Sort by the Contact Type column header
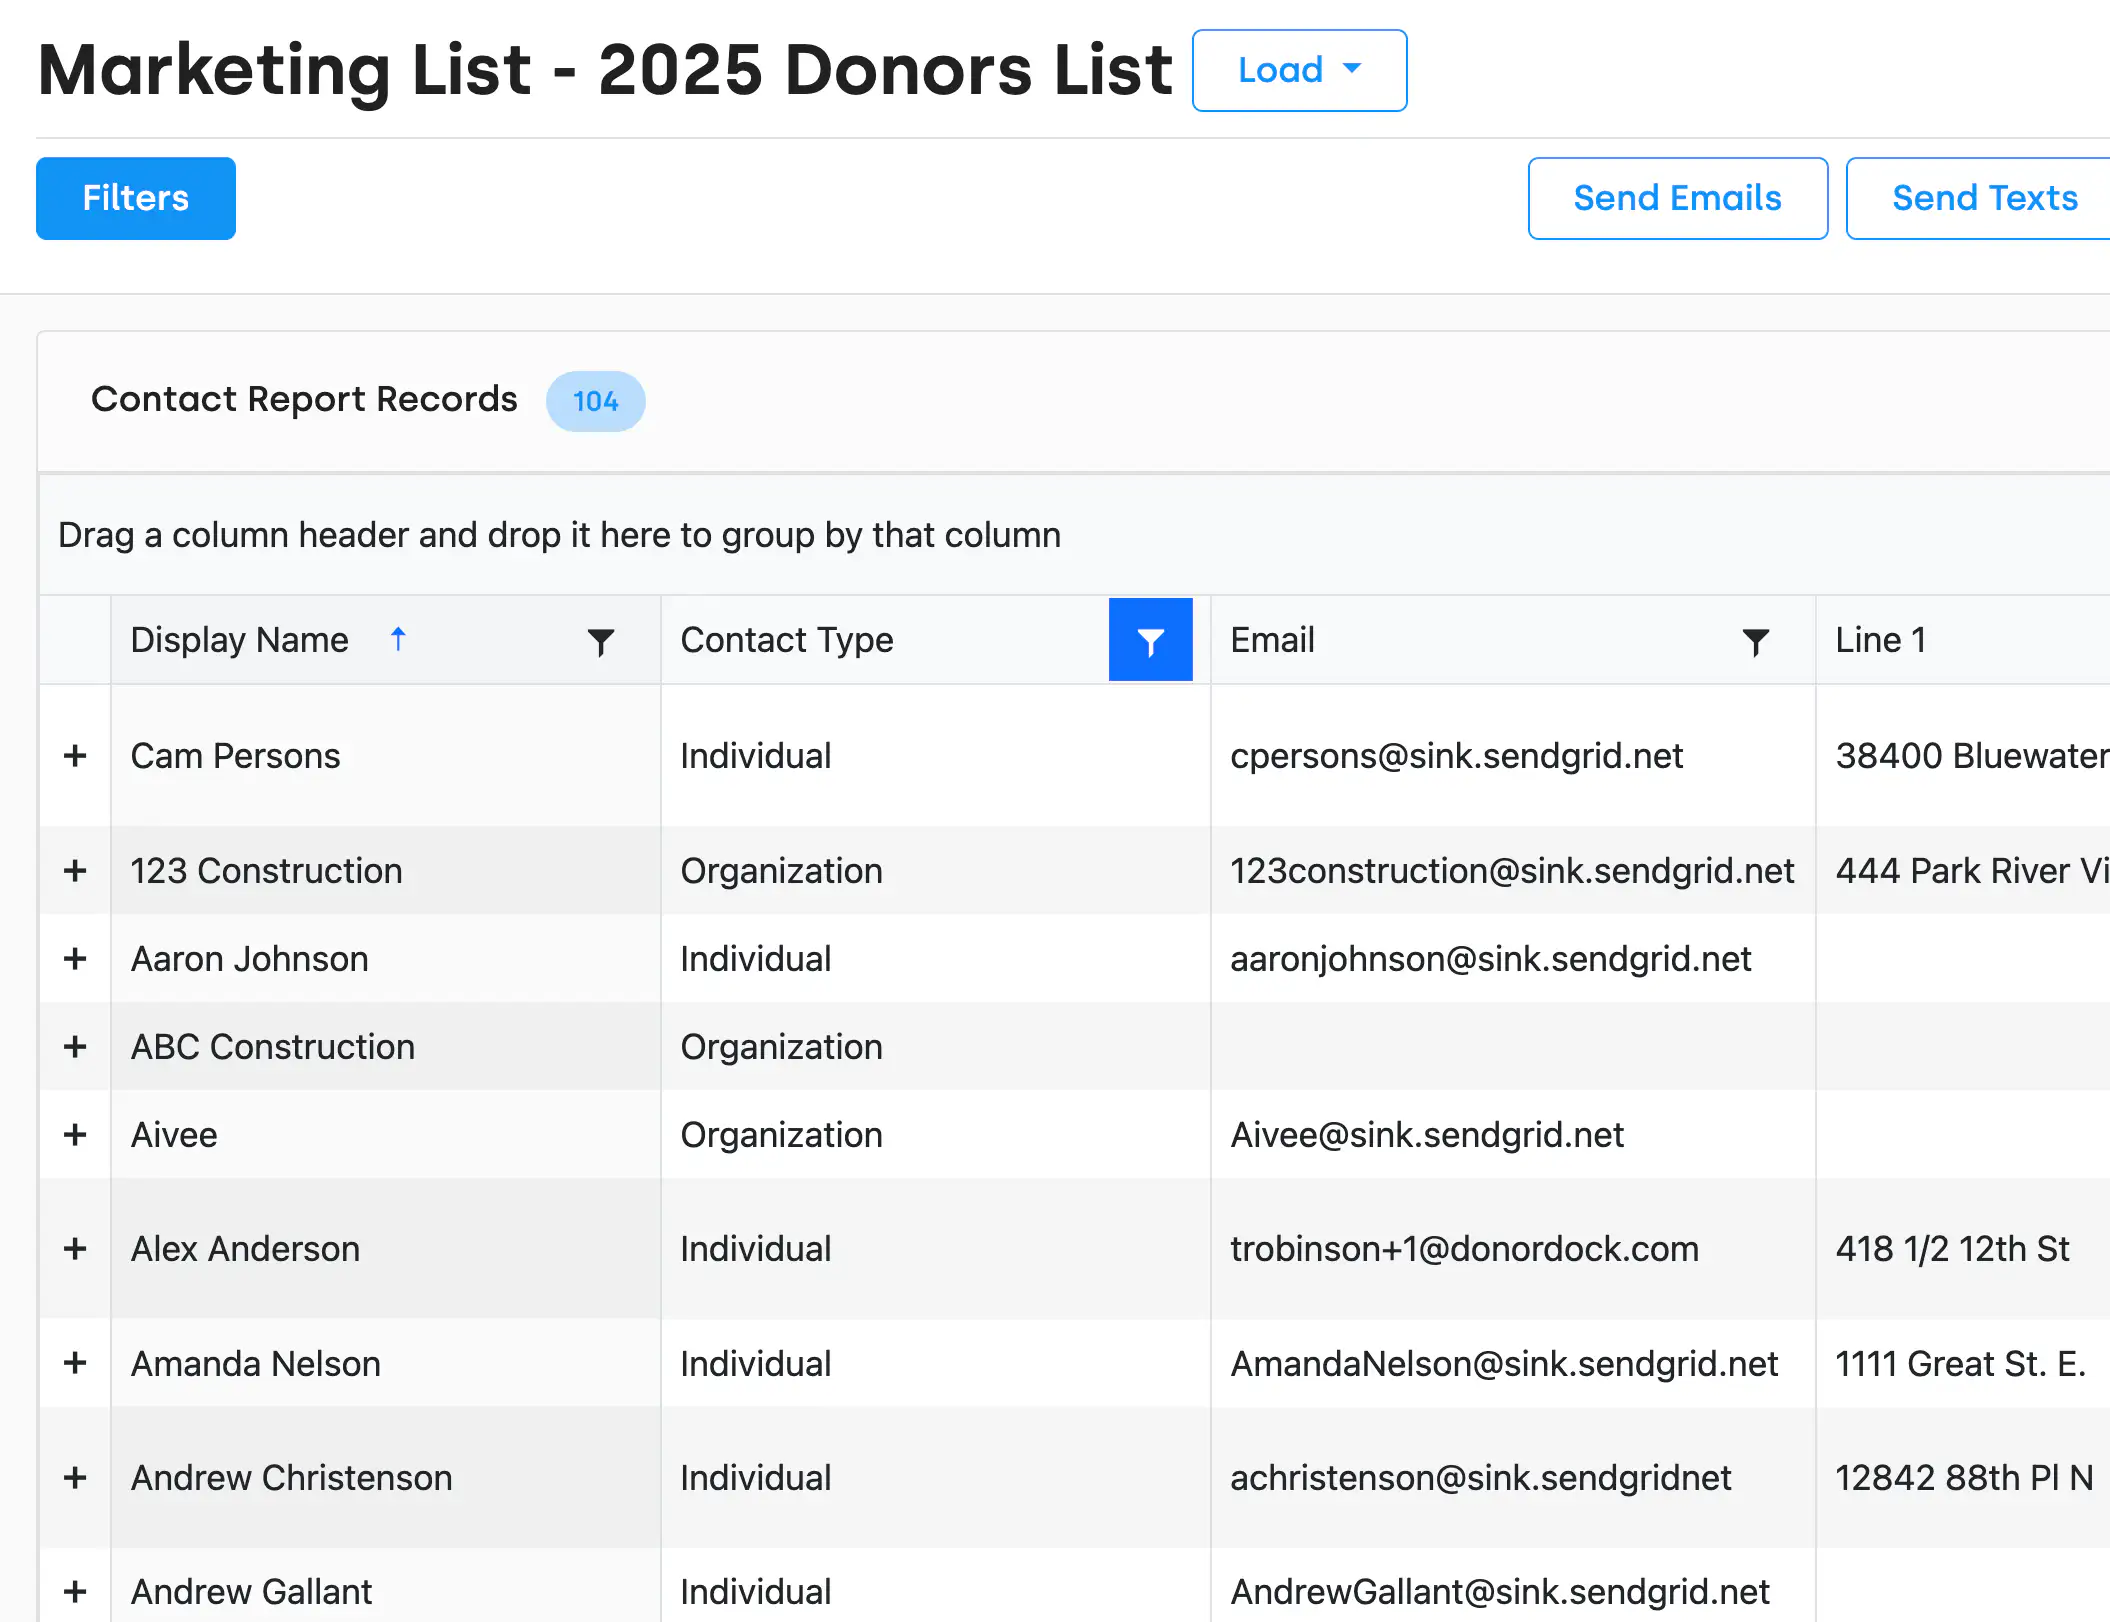This screenshot has width=2110, height=1622. pyautogui.click(x=787, y=640)
